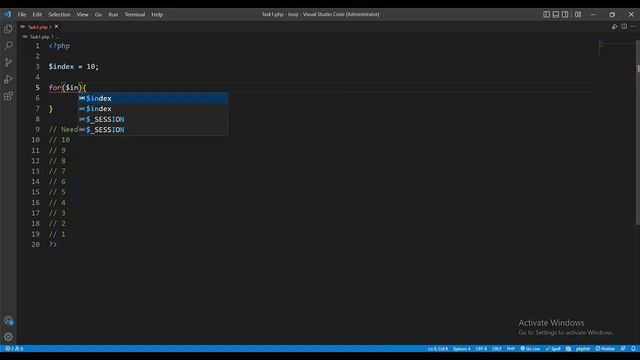The height and width of the screenshot is (360, 640).
Task: Click the VS Code logo icon
Action: 8,14
